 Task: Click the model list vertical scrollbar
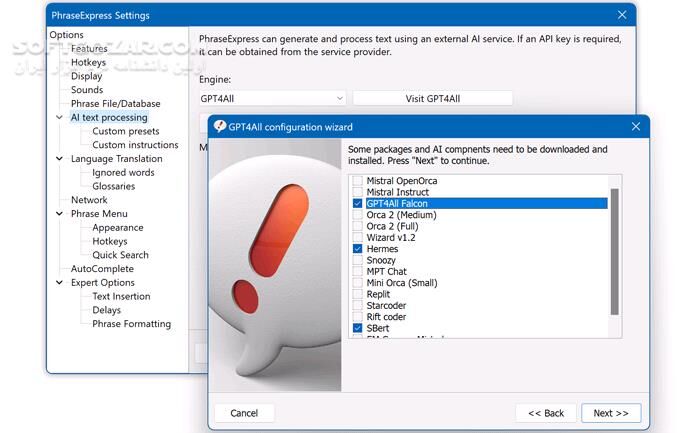pyautogui.click(x=614, y=250)
